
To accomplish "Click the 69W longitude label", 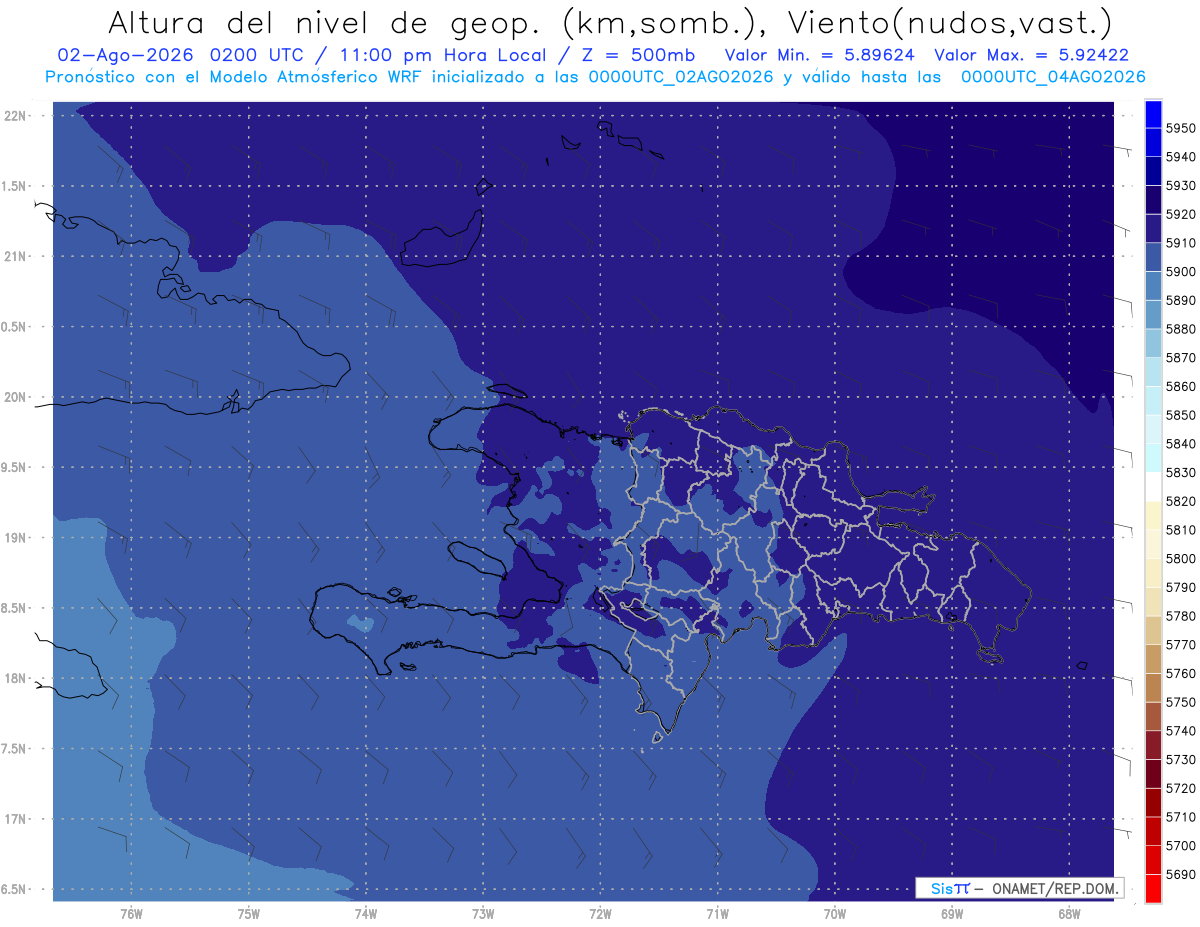I will [952, 913].
